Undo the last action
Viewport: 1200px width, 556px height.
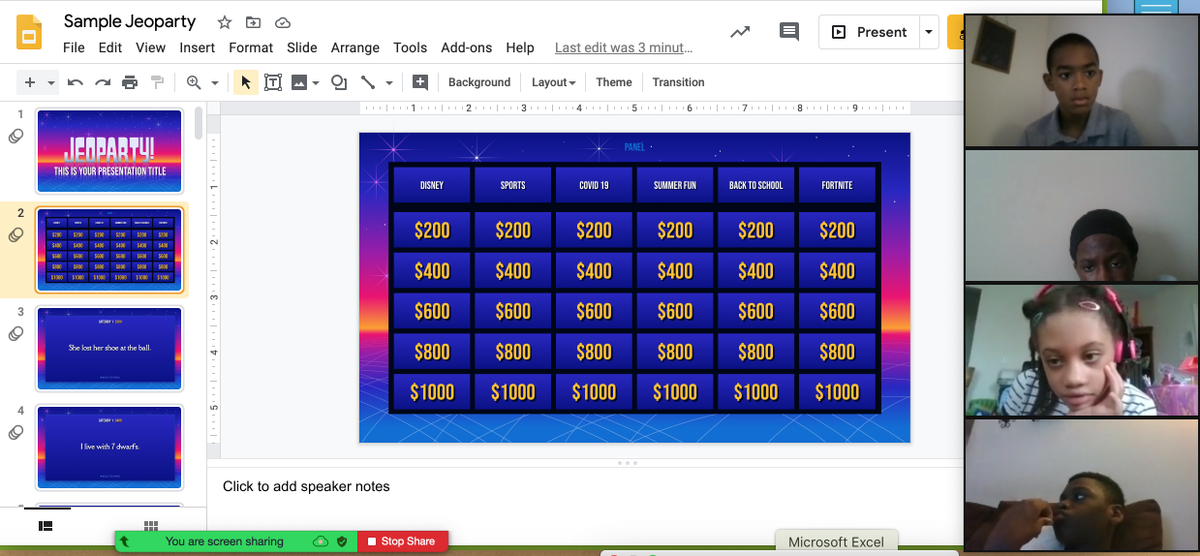point(75,82)
